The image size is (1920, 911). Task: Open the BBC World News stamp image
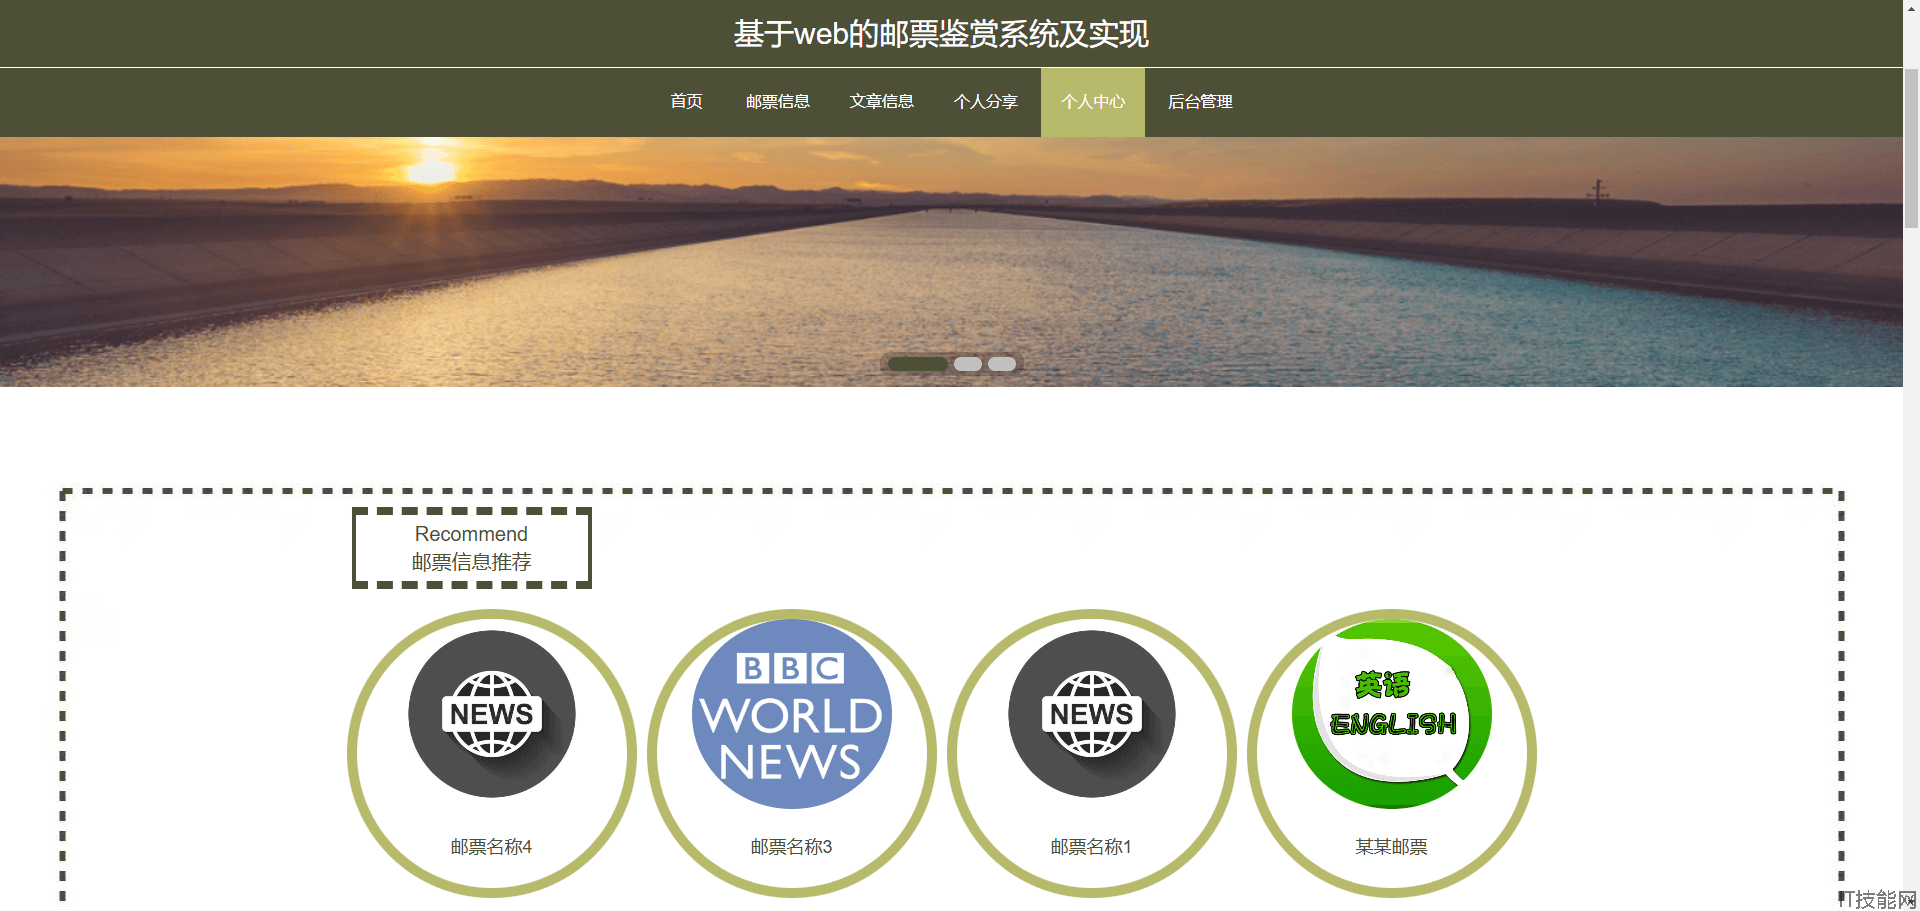792,714
